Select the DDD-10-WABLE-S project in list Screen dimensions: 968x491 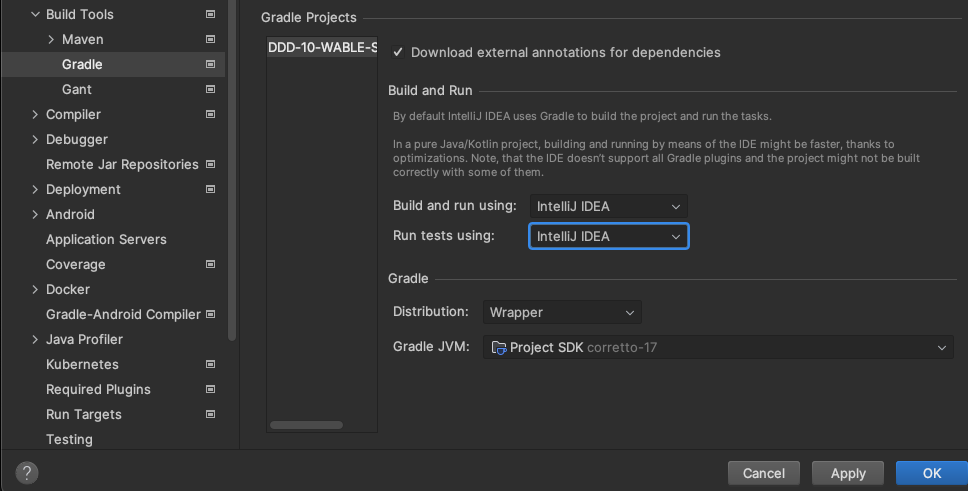(322, 48)
